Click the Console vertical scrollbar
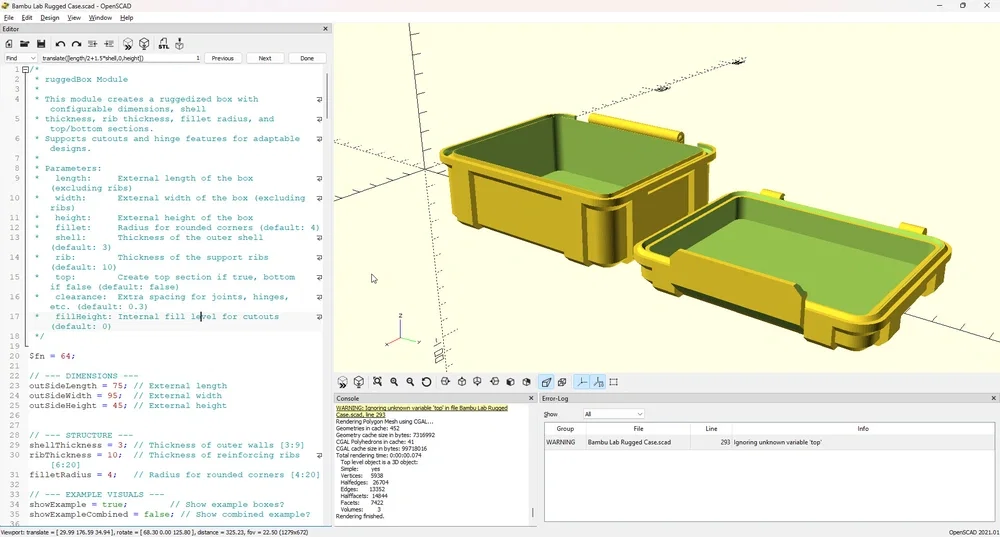The height and width of the screenshot is (537, 1000). [533, 512]
